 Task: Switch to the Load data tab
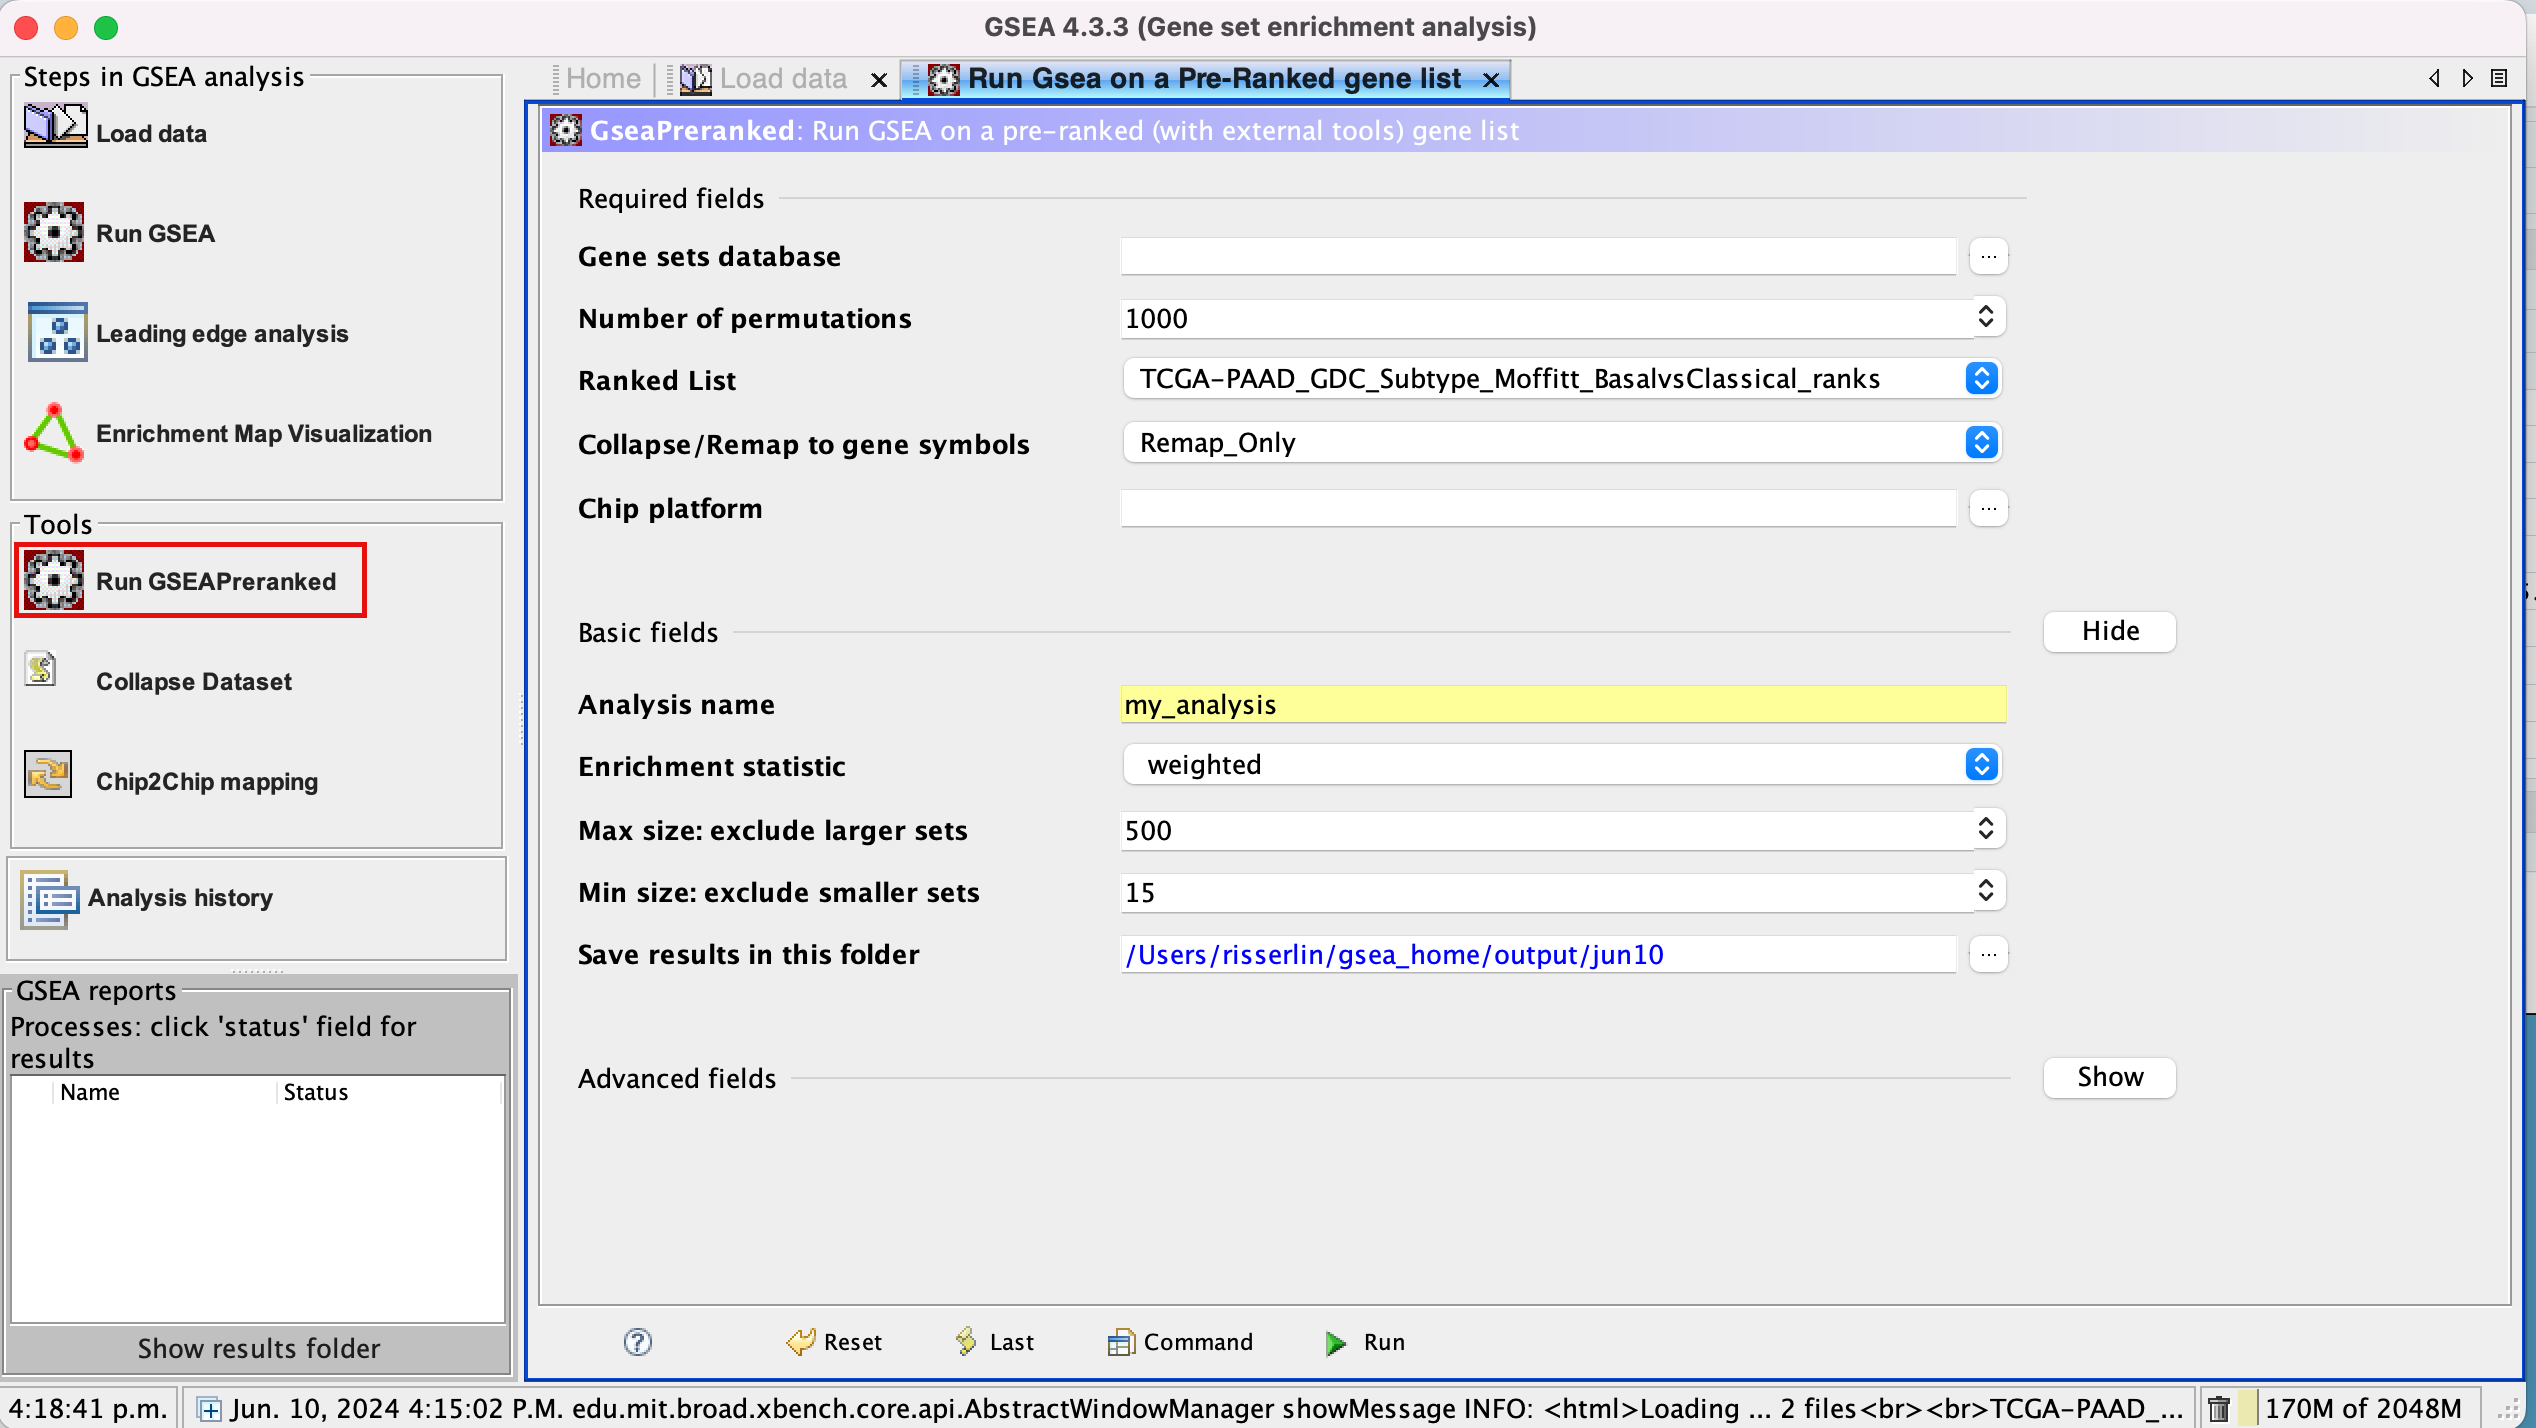tap(782, 79)
